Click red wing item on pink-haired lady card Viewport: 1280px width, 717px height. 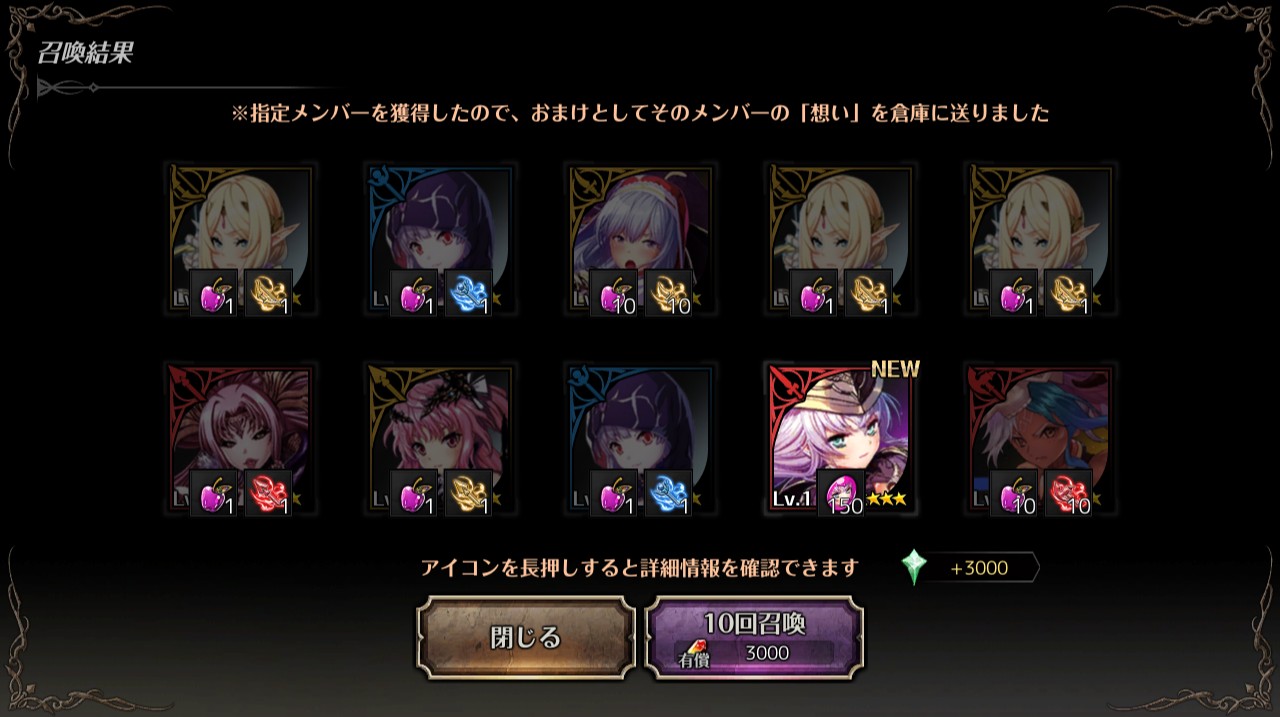click(268, 493)
